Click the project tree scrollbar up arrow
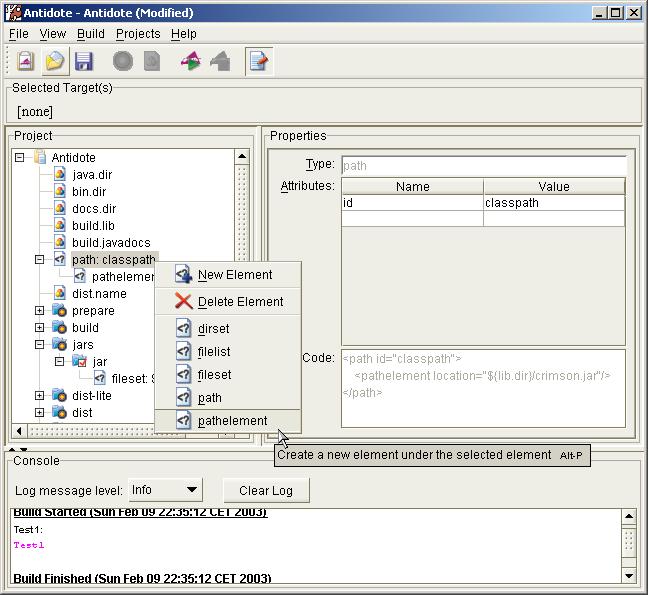This screenshot has height=595, width=648. tap(241, 157)
